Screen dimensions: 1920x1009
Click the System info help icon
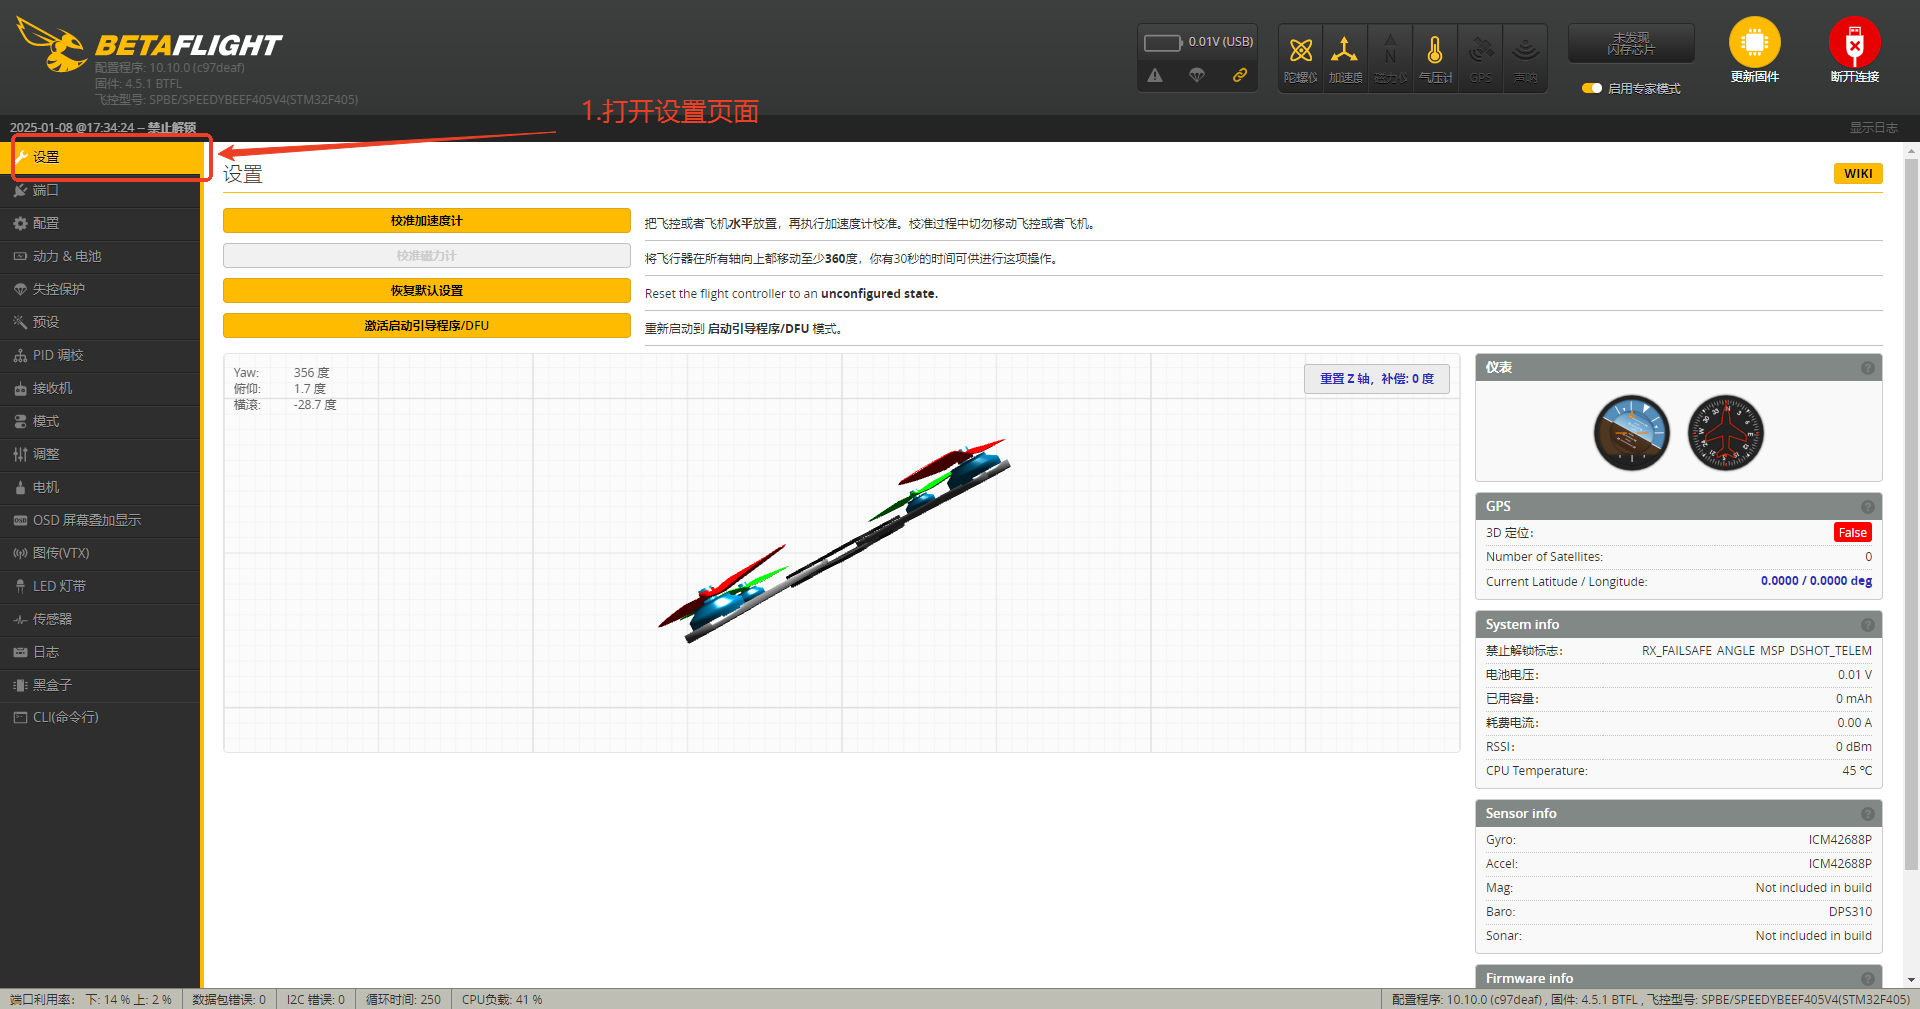point(1867,625)
